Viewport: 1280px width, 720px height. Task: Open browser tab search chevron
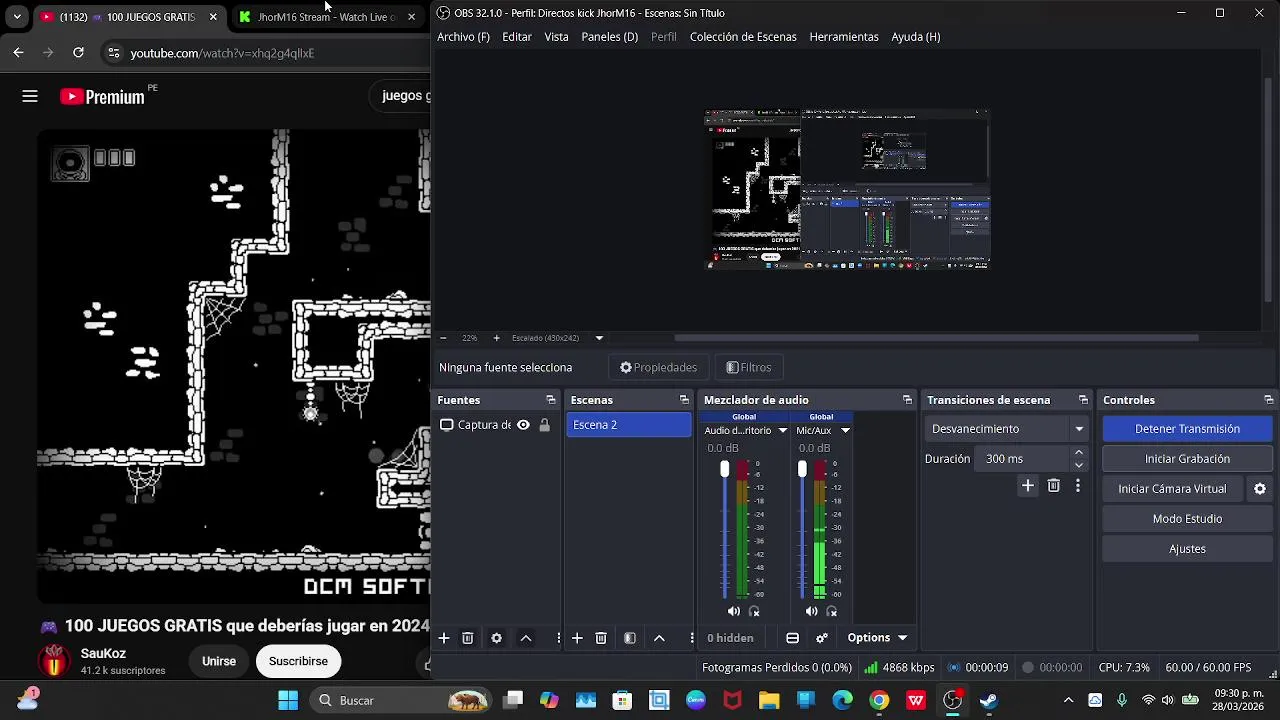pos(17,17)
